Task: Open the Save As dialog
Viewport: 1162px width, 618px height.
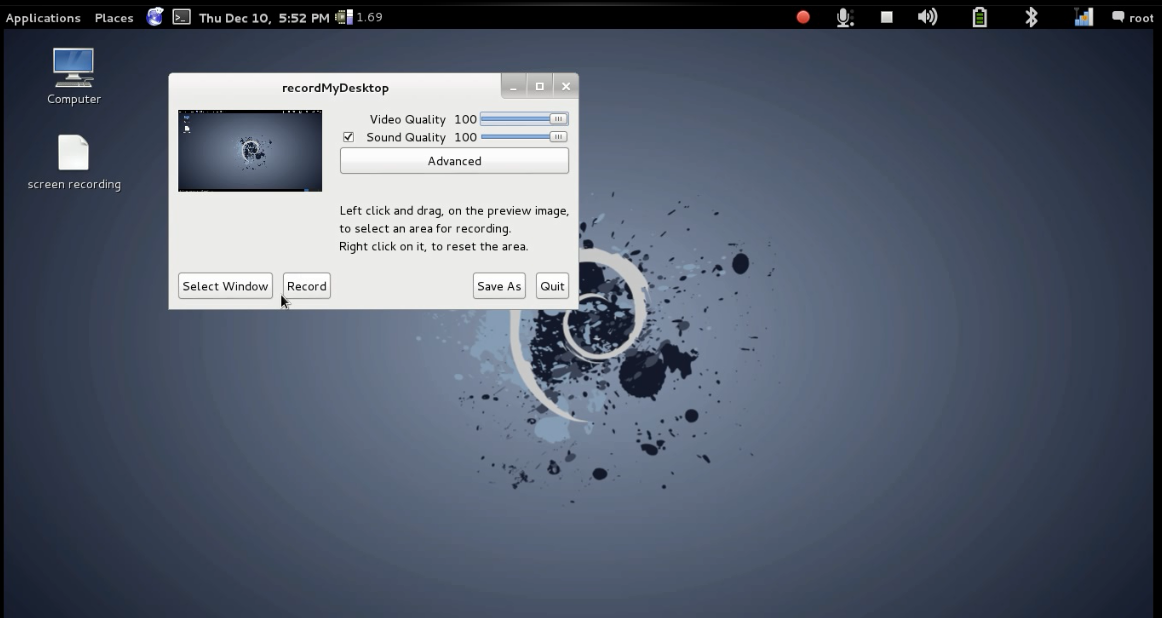Action: (x=498, y=286)
